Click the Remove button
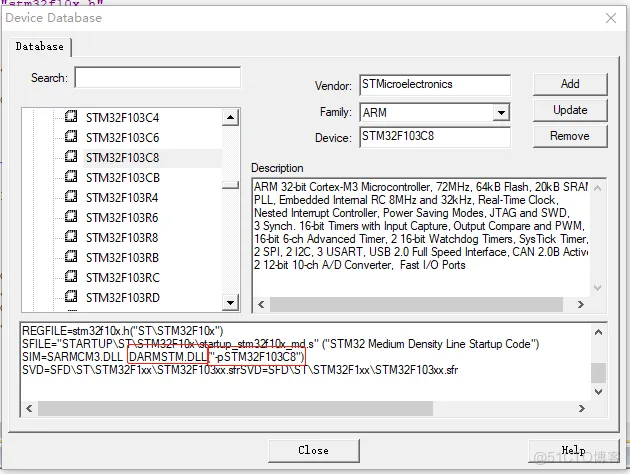The width and height of the screenshot is (630, 474). [570, 136]
